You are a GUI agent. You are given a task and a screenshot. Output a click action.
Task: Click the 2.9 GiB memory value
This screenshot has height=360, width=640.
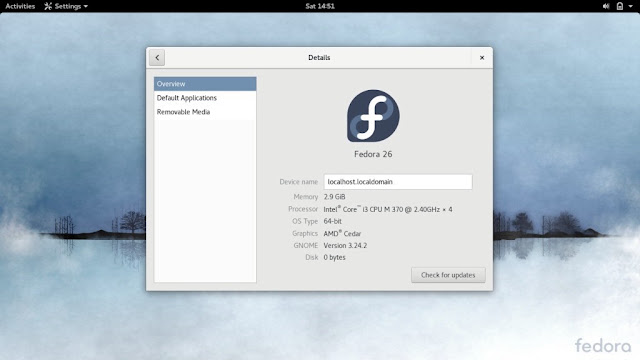point(334,197)
